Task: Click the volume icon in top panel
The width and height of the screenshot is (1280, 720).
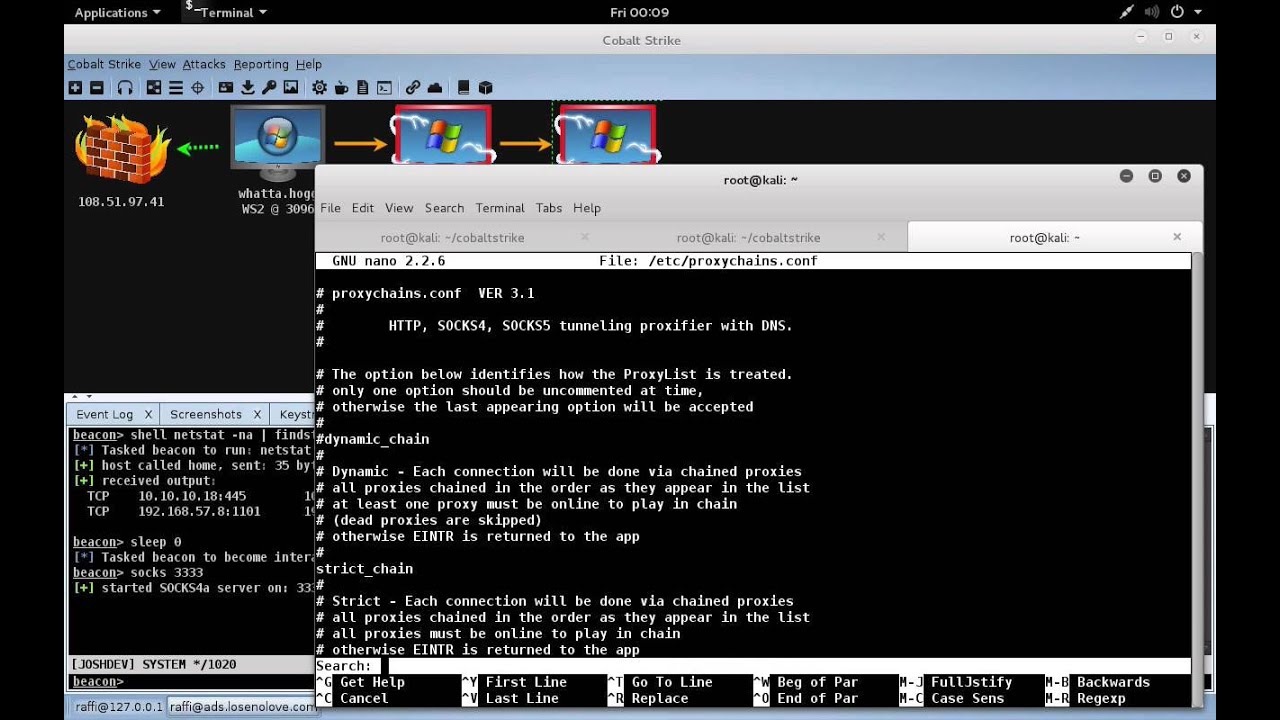Action: coord(1151,12)
